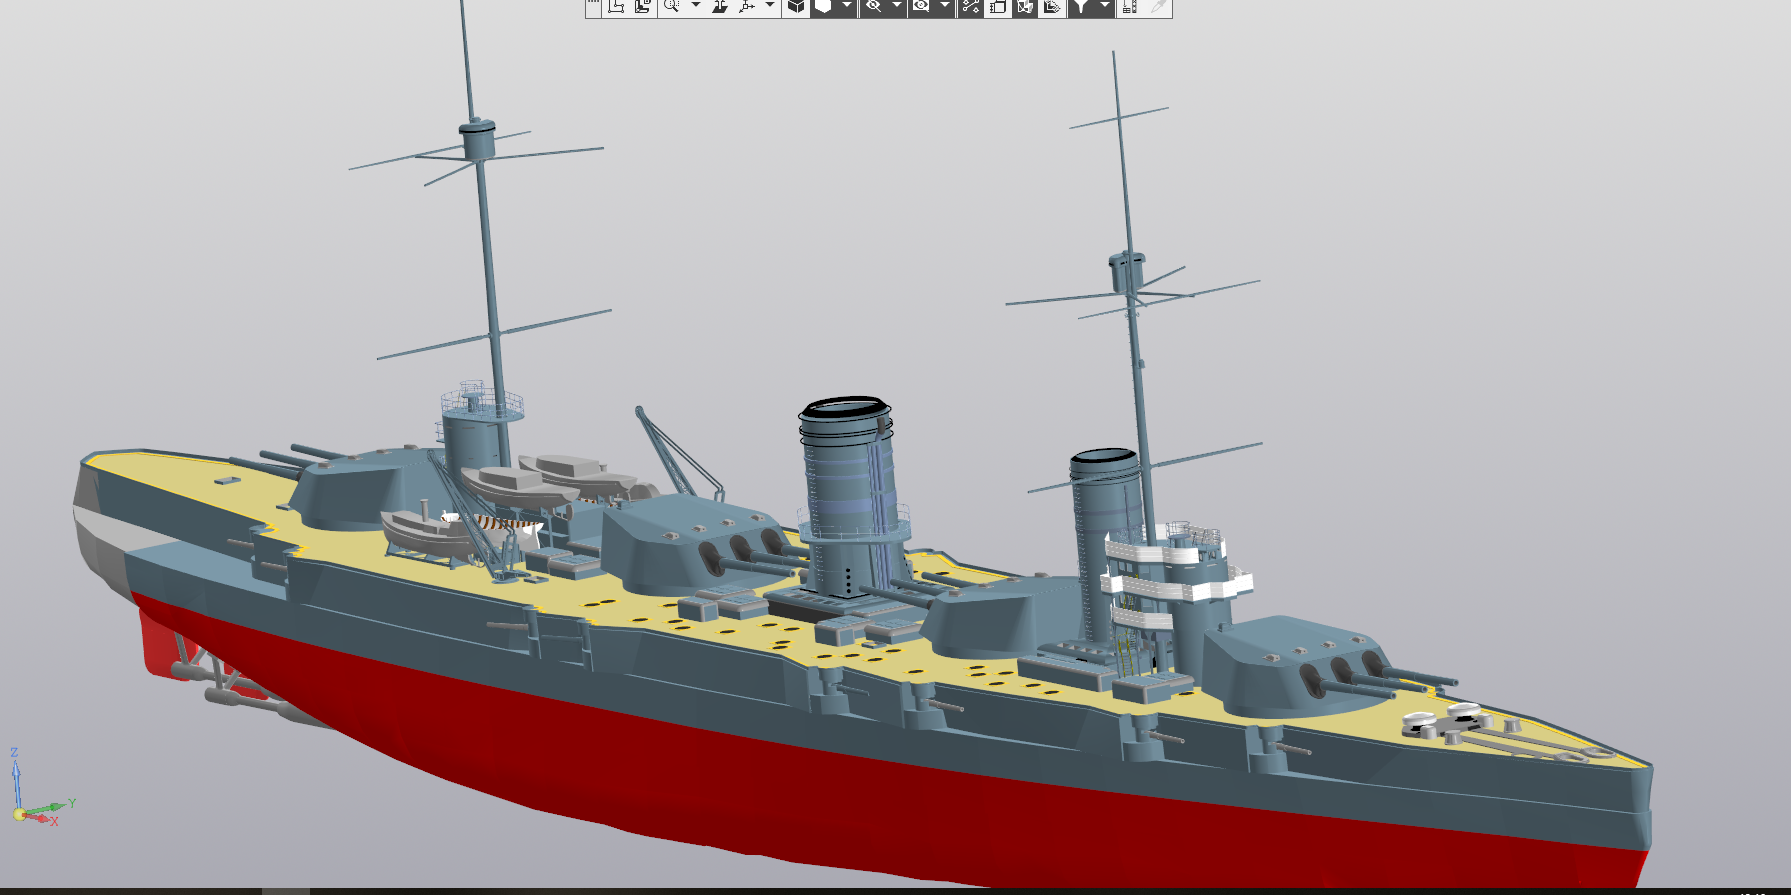
Task: Toggle the crossed-out eye hide button
Action: 873,6
